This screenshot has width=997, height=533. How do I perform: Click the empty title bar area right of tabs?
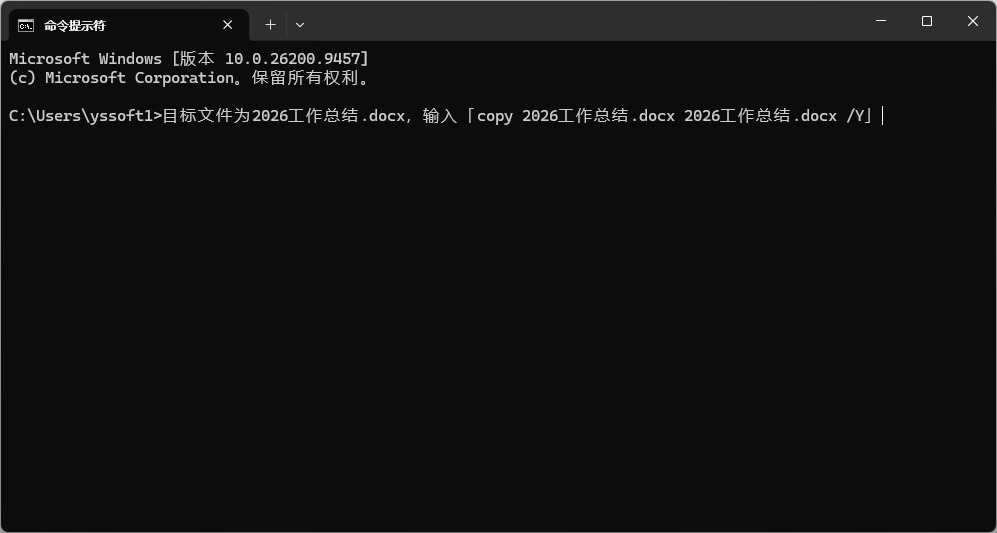coord(585,21)
